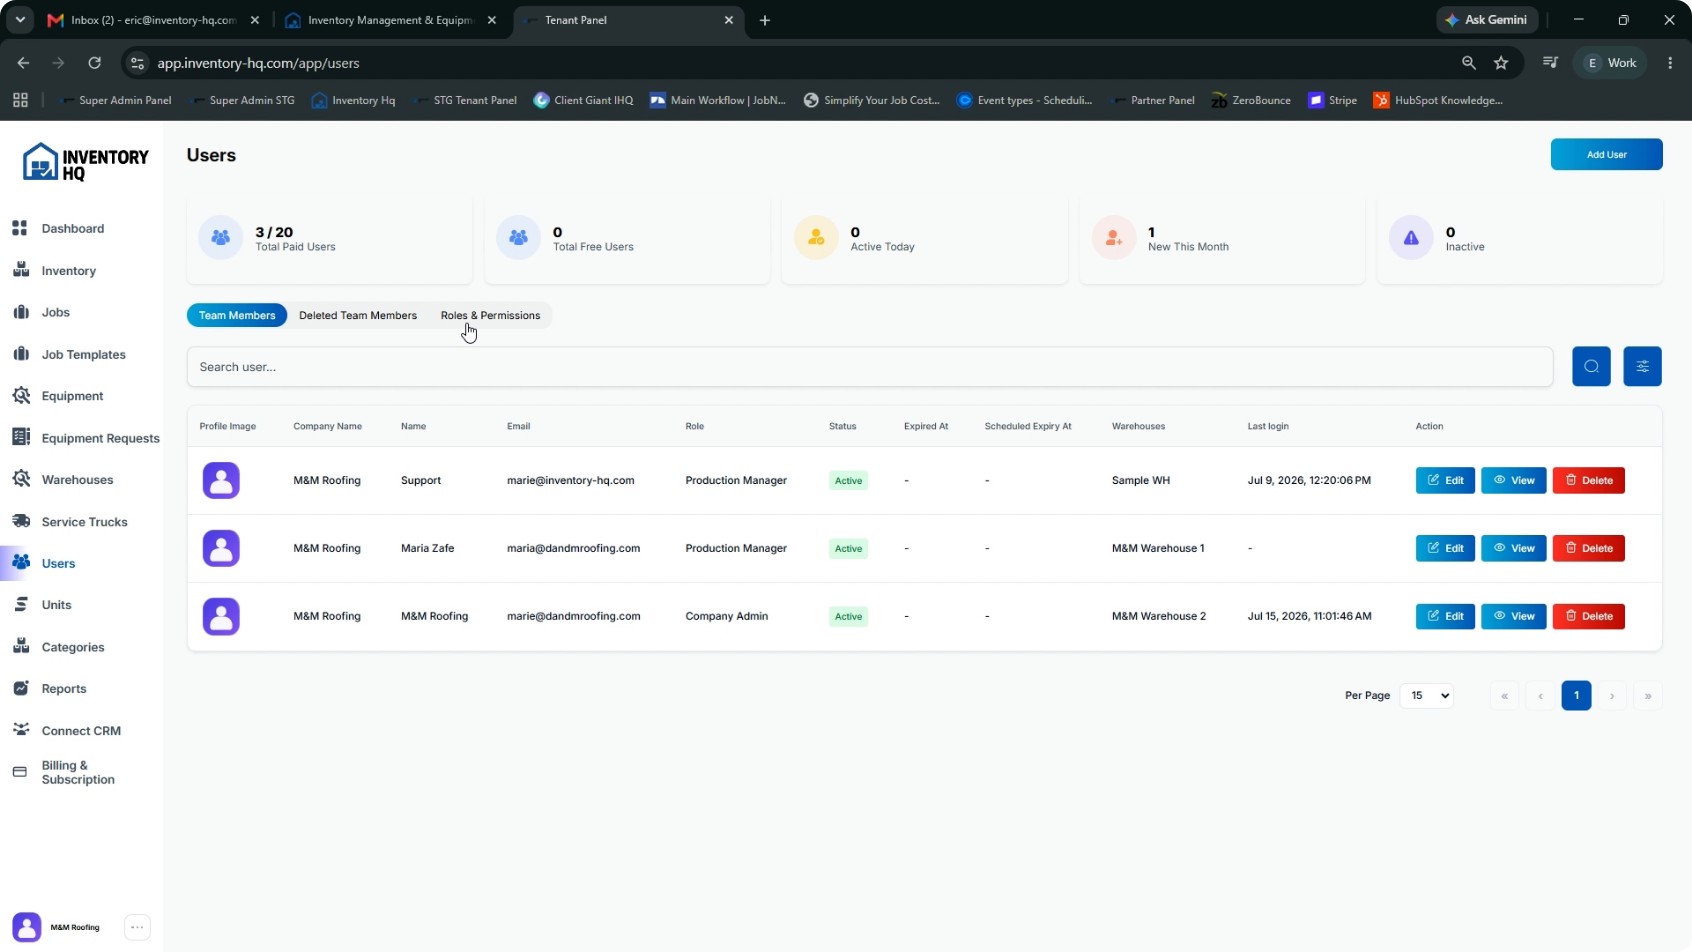View Maria Zafe's user details
This screenshot has height=952, width=1692.
[1513, 548]
